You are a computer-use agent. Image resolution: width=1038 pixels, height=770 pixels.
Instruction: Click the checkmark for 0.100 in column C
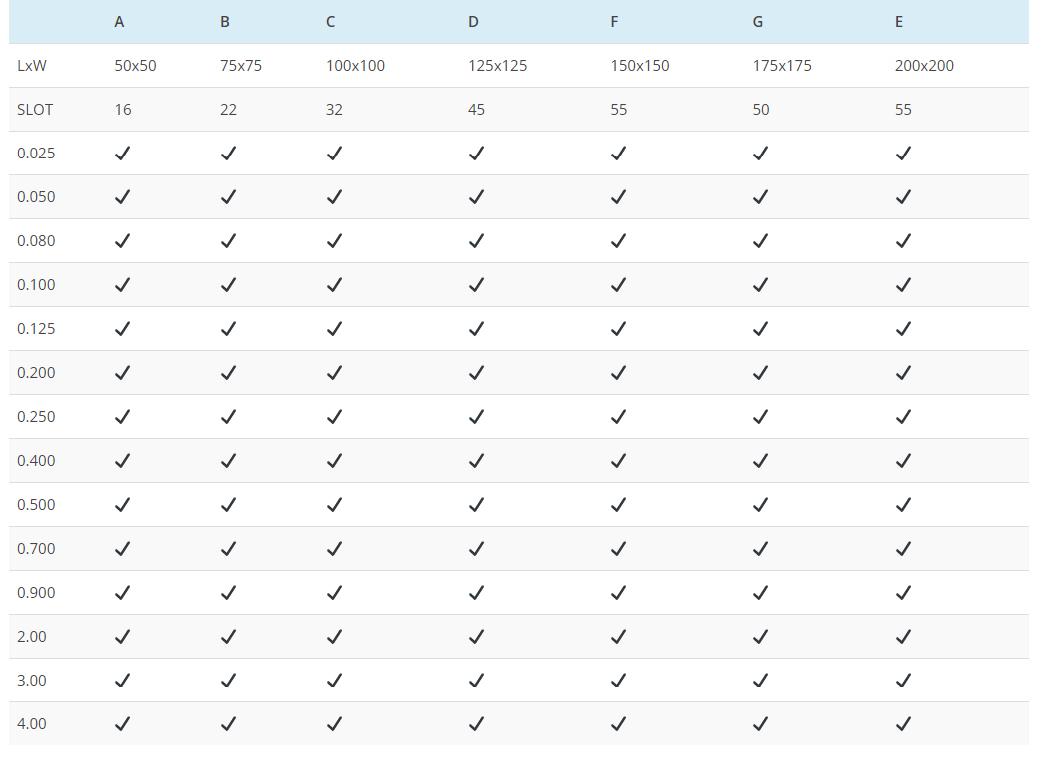pos(334,285)
